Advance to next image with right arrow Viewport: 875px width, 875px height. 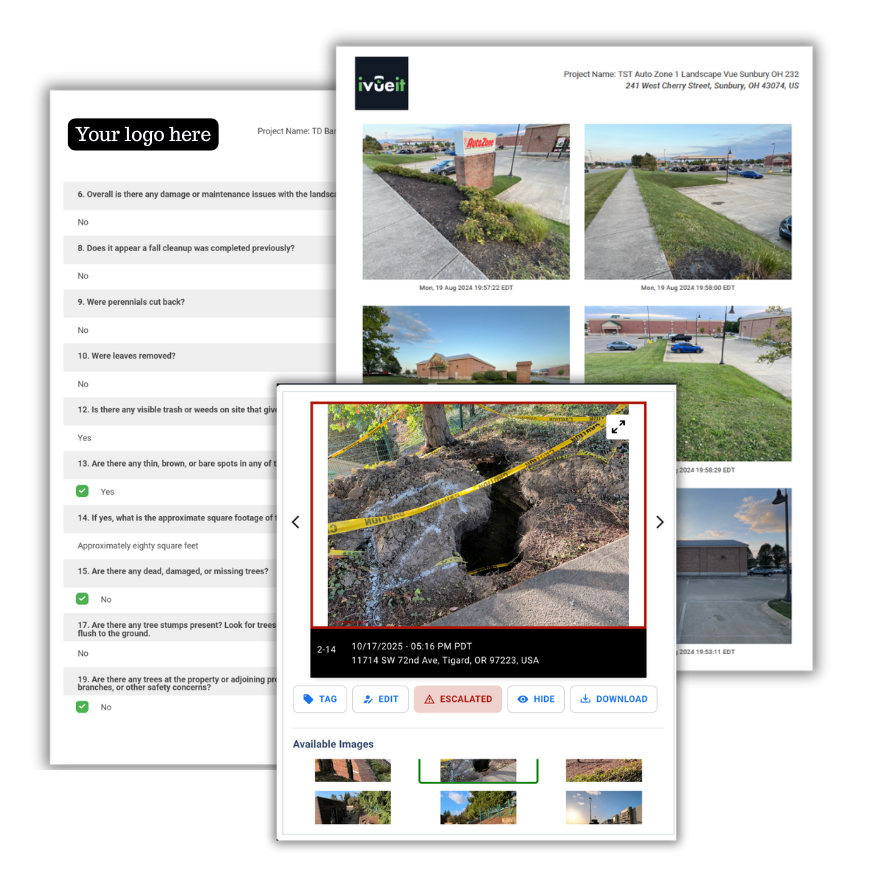[x=660, y=522]
